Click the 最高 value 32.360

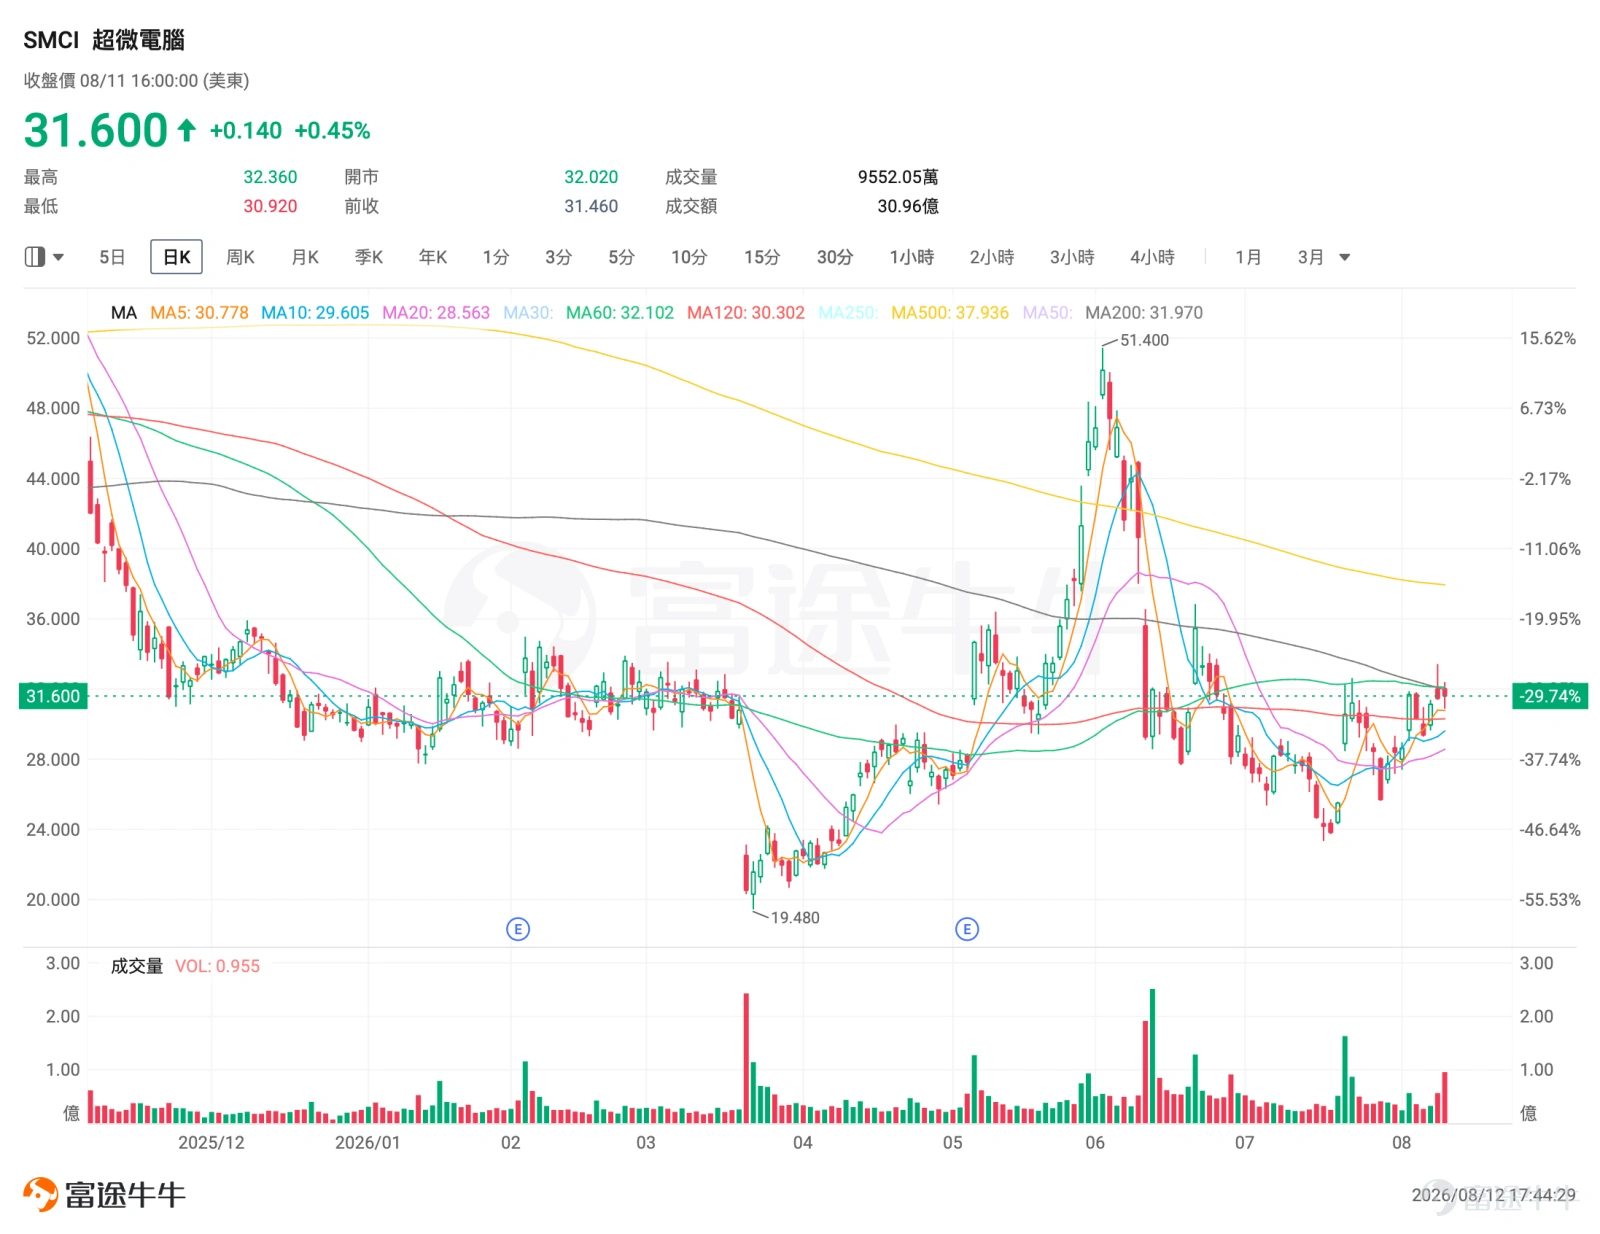pos(270,177)
